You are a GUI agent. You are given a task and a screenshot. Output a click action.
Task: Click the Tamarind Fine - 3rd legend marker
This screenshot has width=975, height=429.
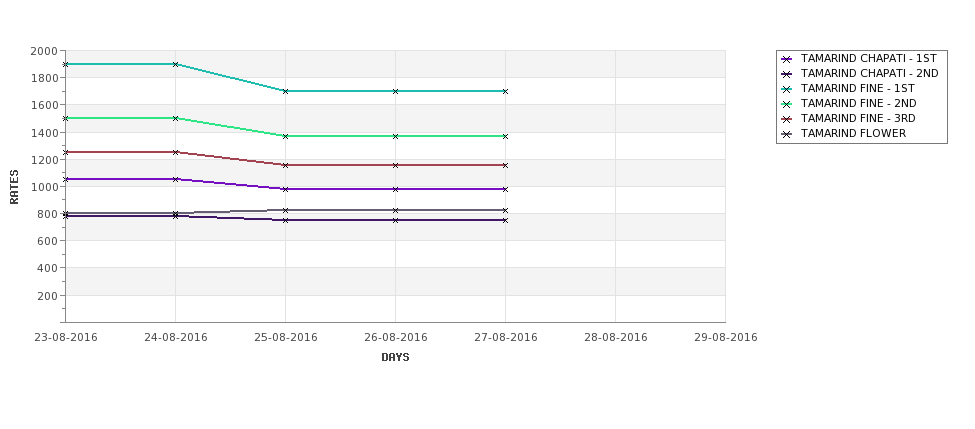click(787, 119)
